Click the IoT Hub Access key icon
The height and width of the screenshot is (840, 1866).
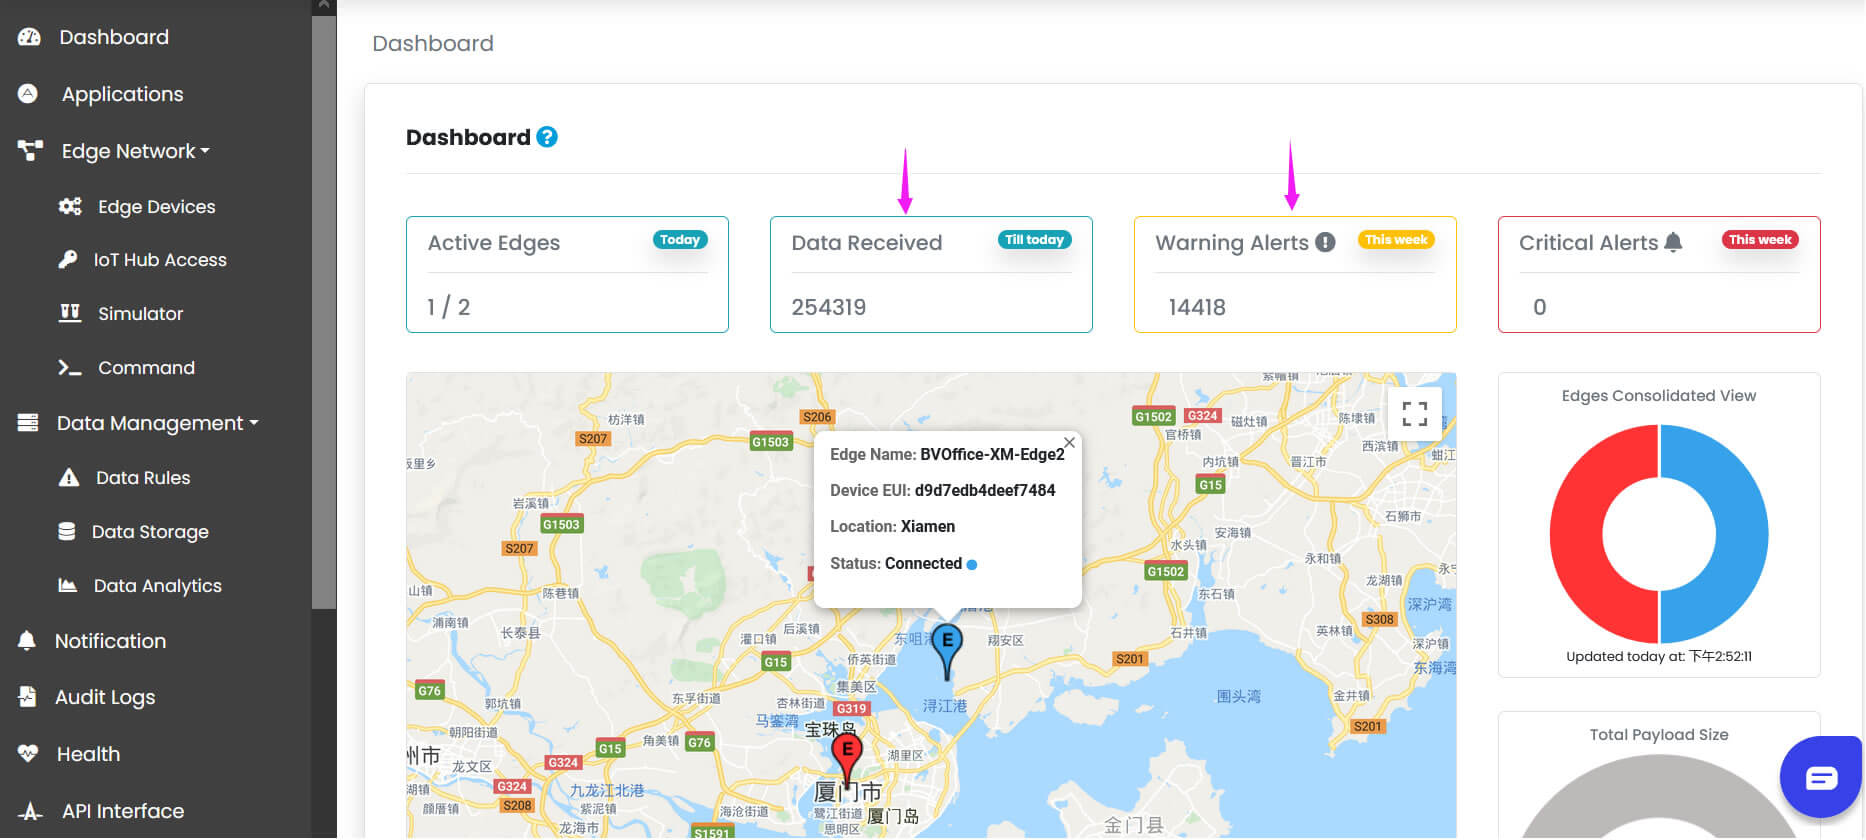coord(67,259)
